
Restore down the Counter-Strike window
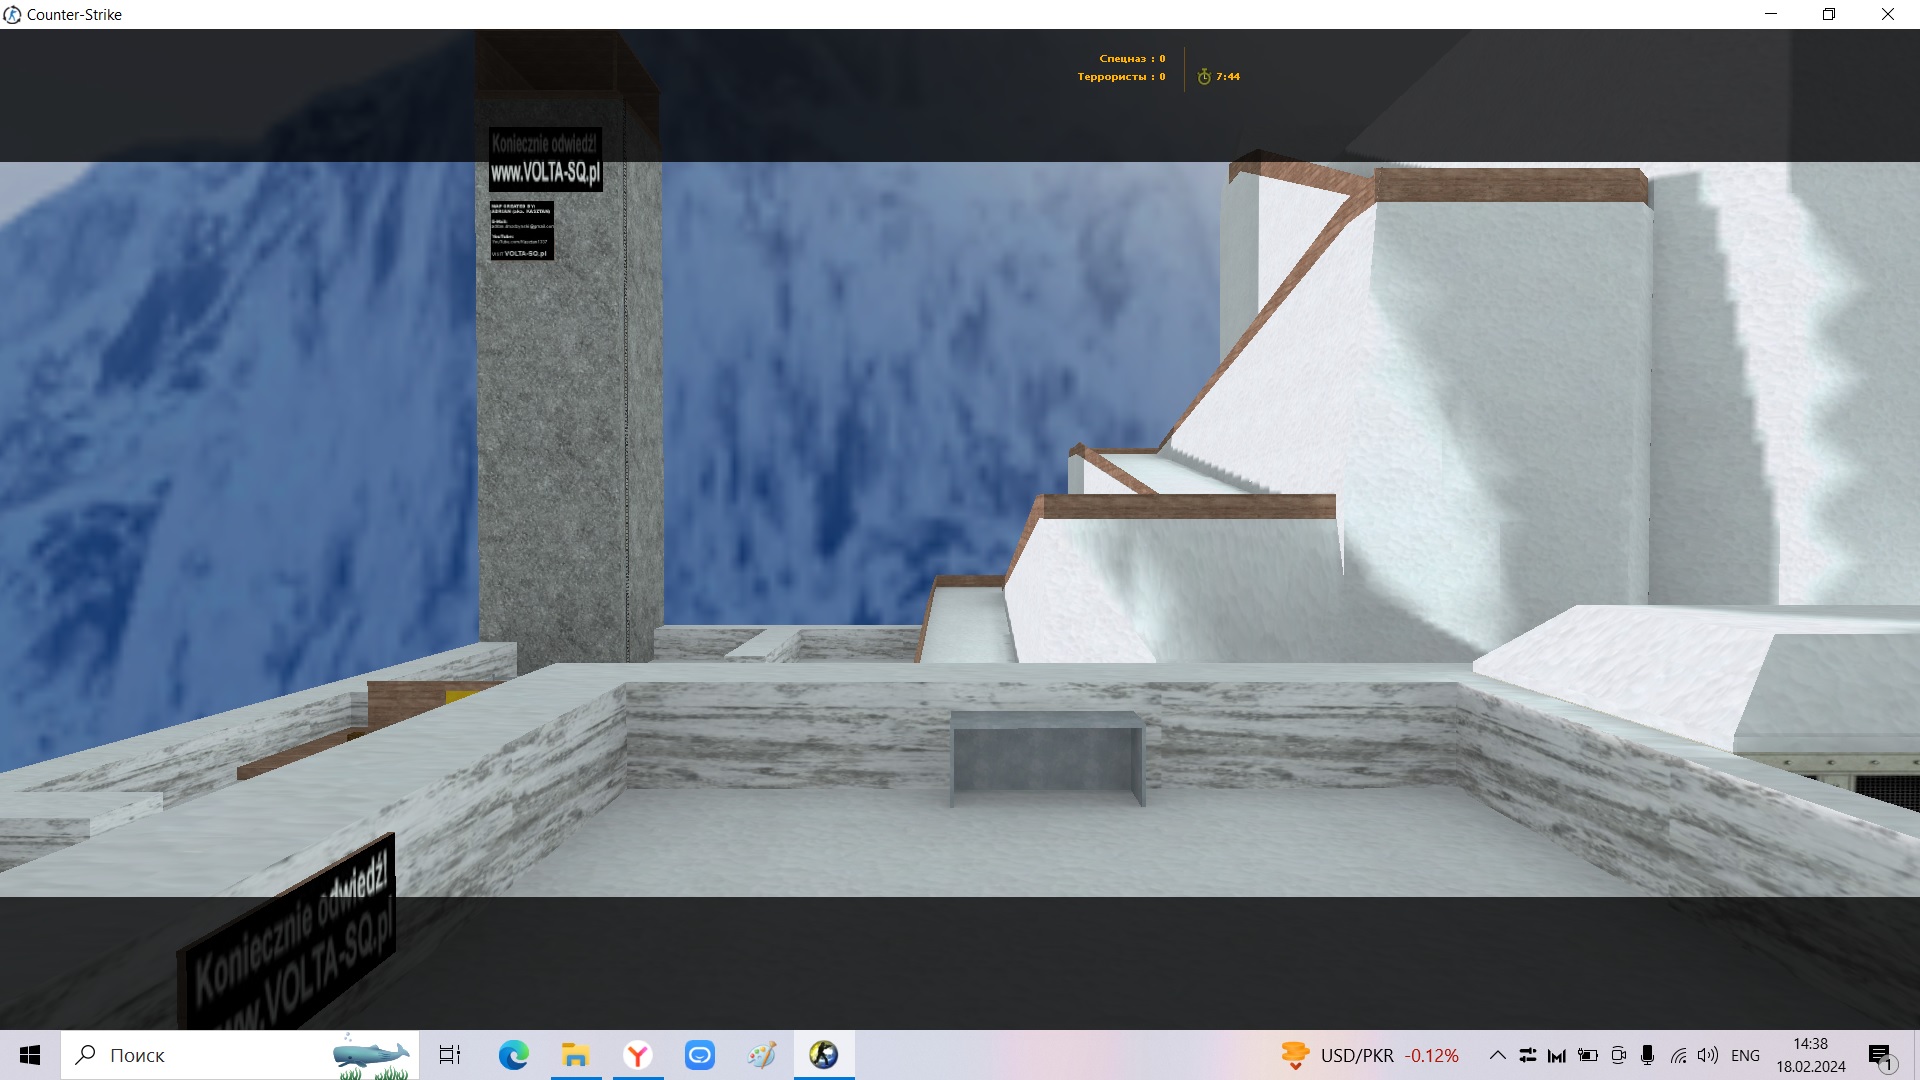(1828, 14)
